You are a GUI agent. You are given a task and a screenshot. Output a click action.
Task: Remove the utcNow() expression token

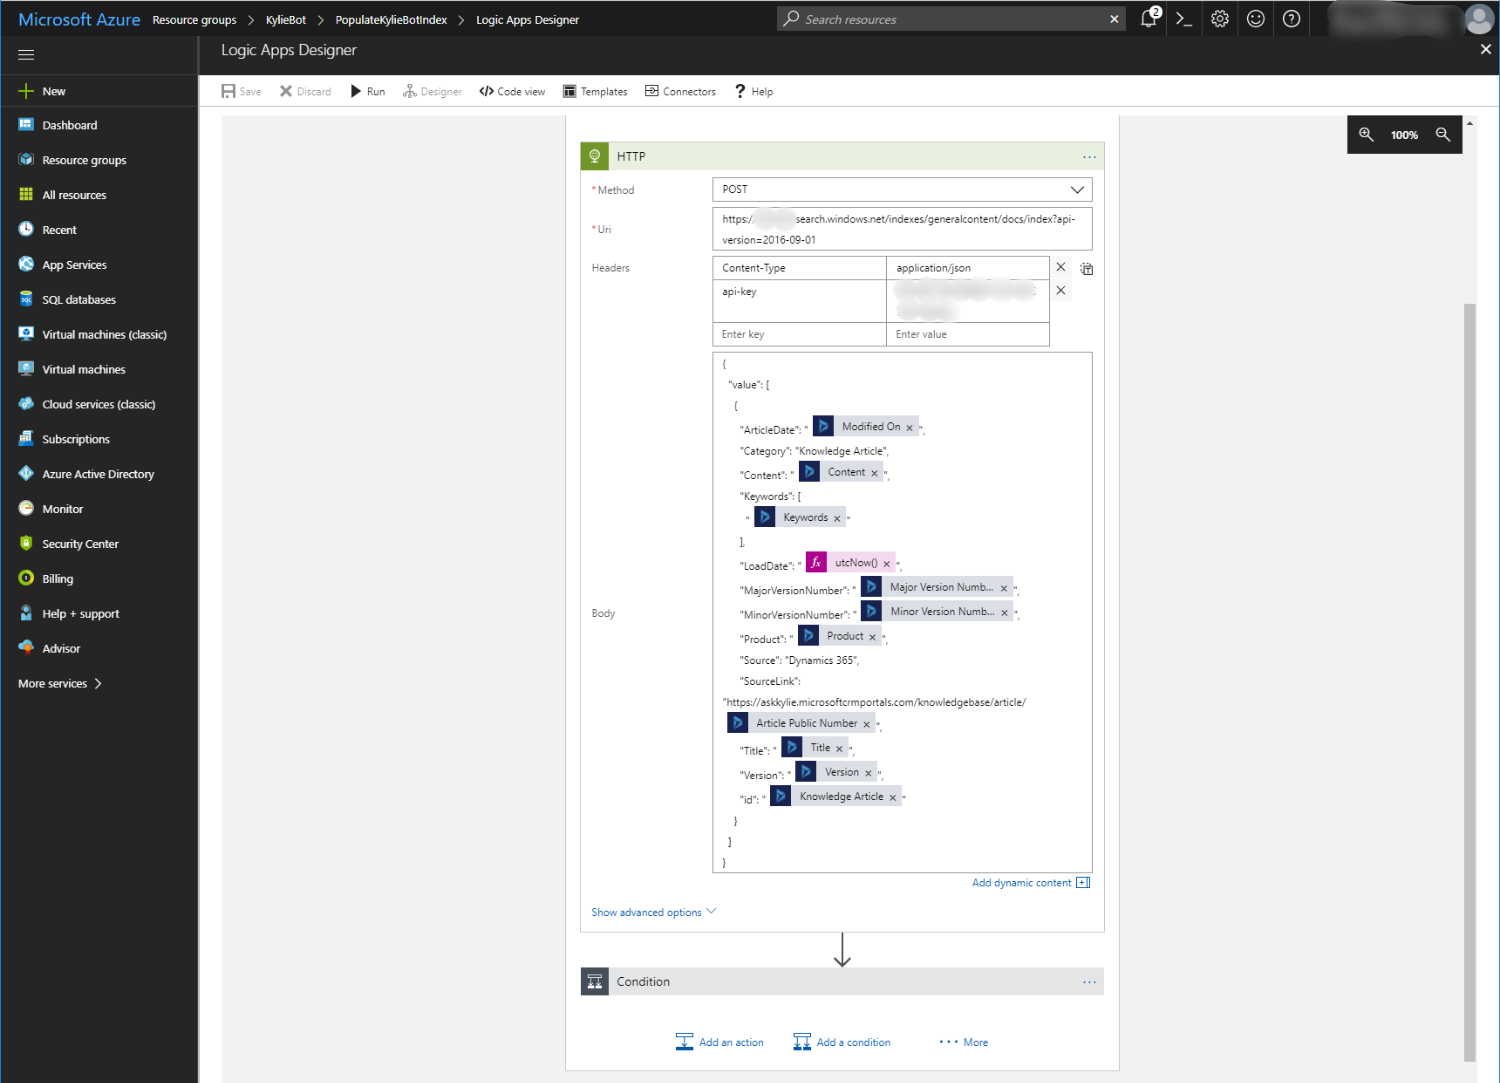coord(886,564)
